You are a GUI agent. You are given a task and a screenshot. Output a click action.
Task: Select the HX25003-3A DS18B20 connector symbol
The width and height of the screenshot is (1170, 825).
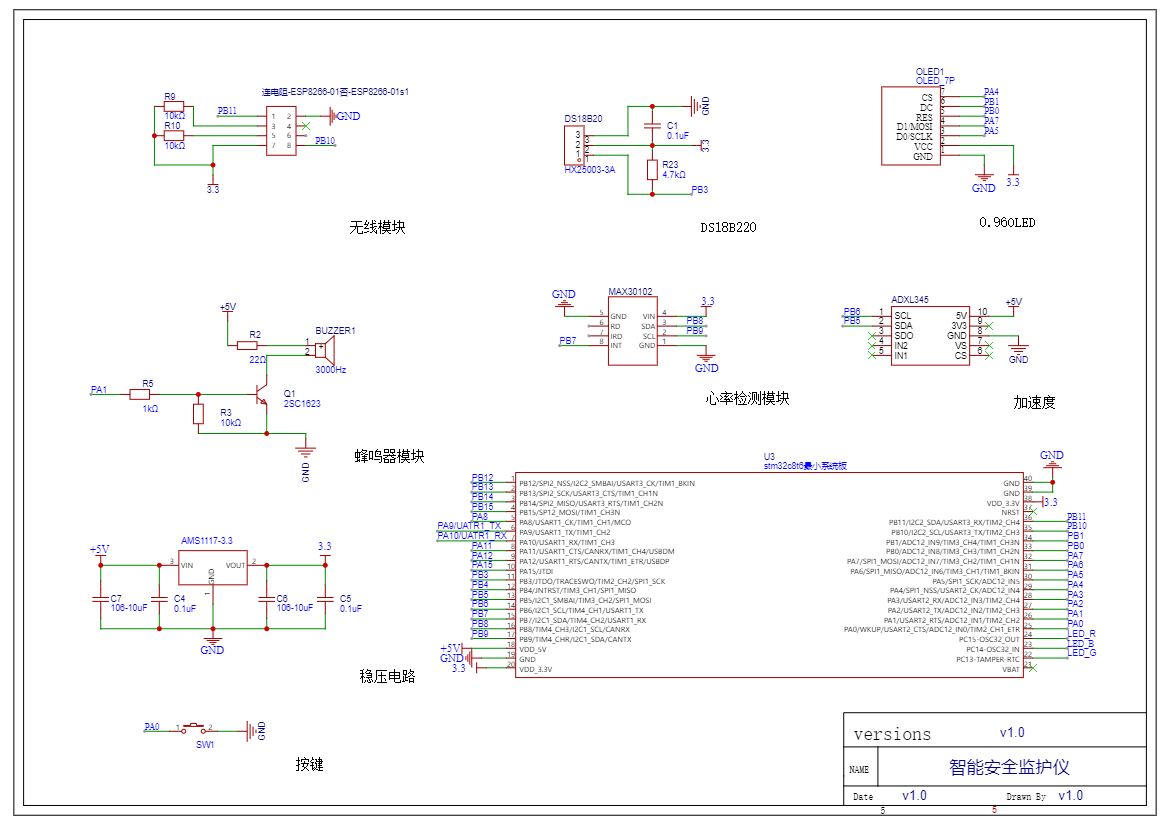click(573, 145)
